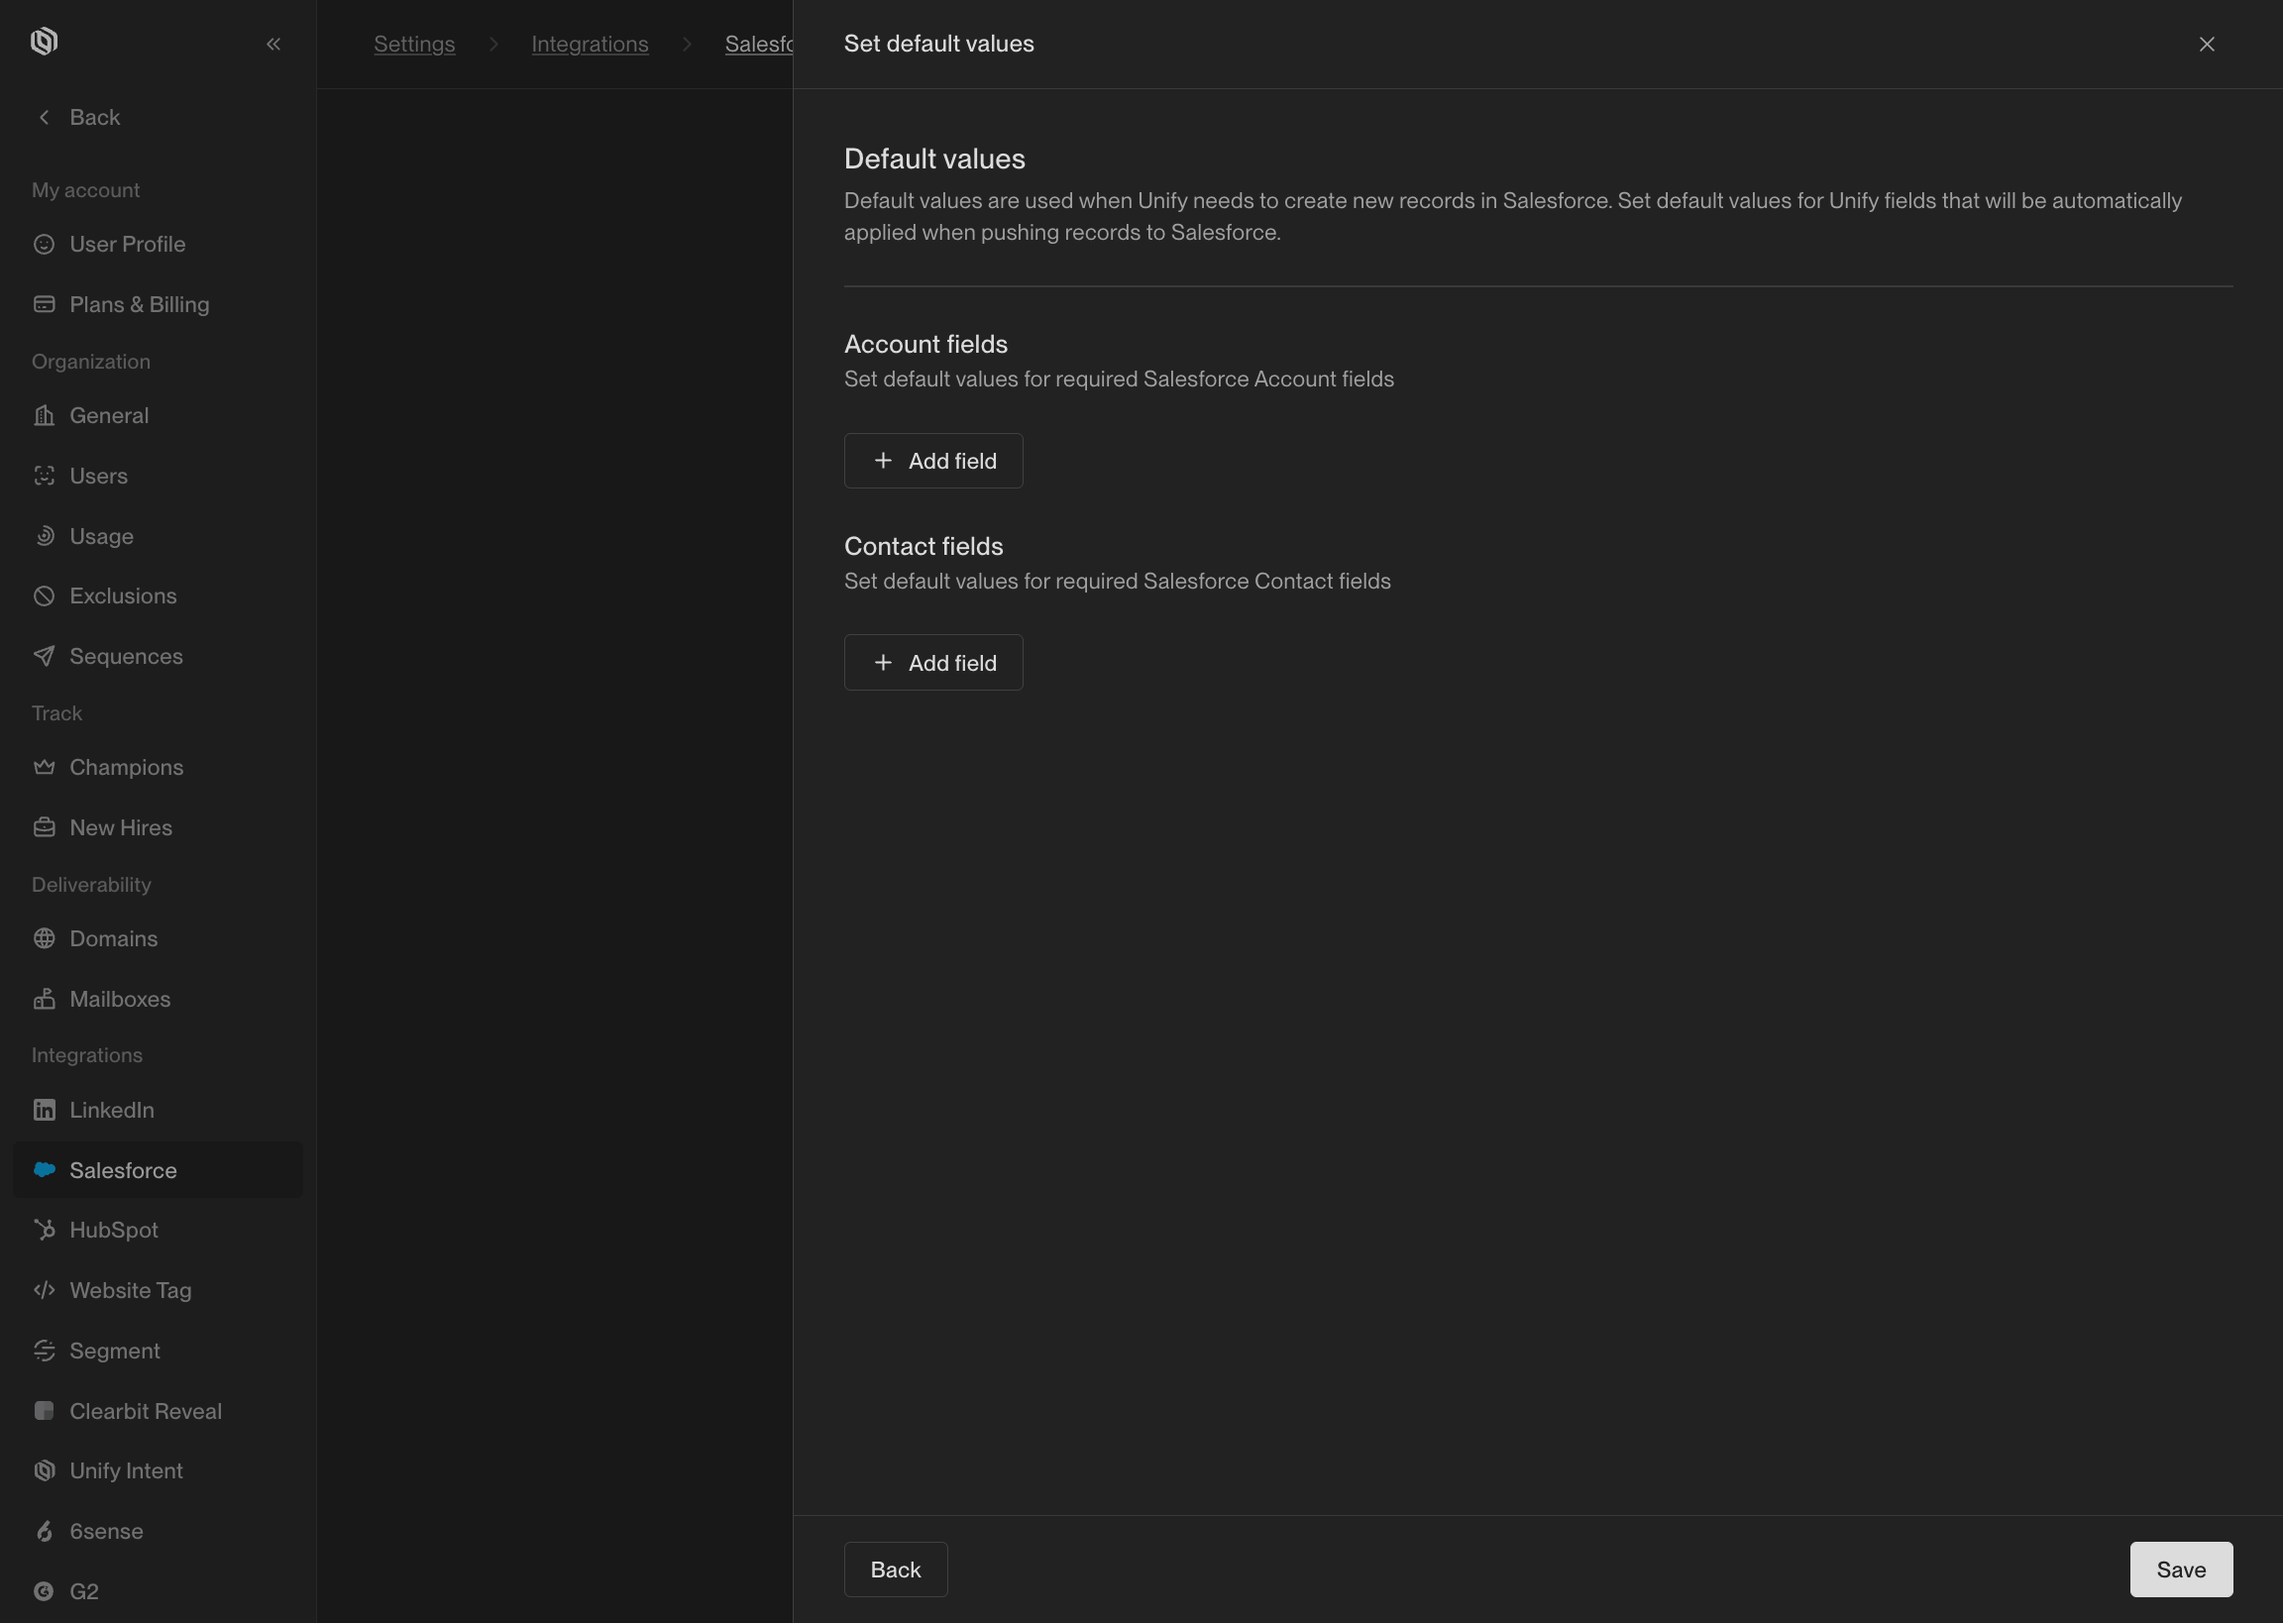Add field under Contact fields
Viewport: 2283px width, 1624px height.
pos(933,663)
